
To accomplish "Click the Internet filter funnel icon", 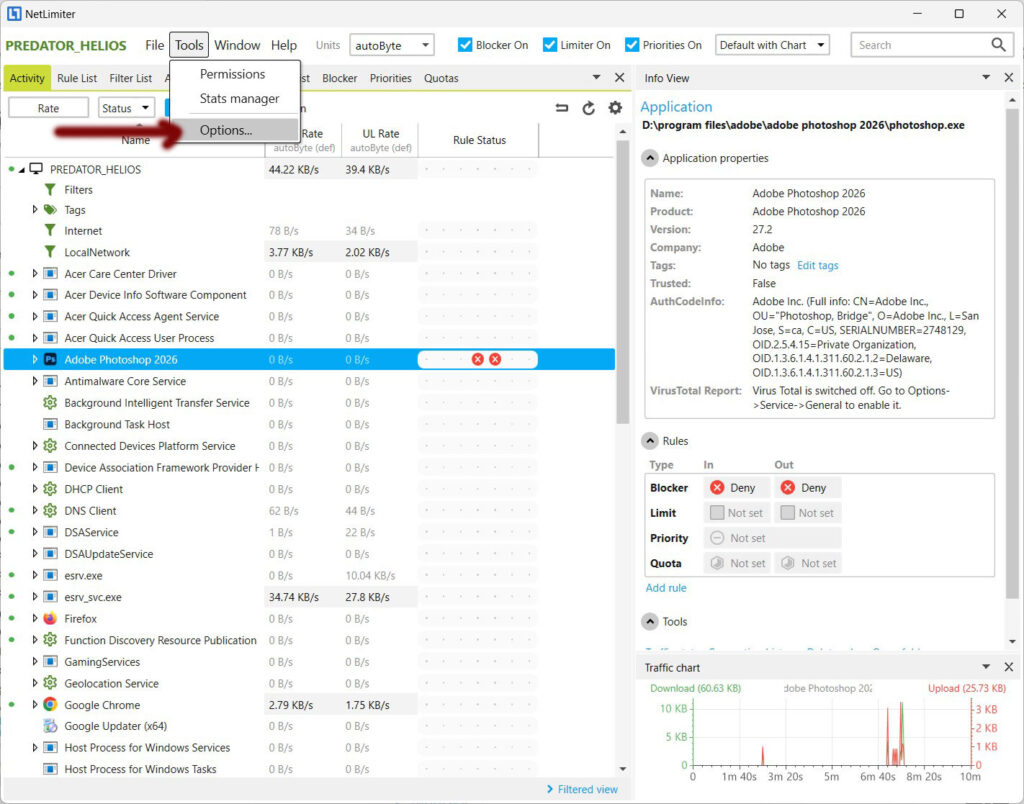I will coord(50,231).
